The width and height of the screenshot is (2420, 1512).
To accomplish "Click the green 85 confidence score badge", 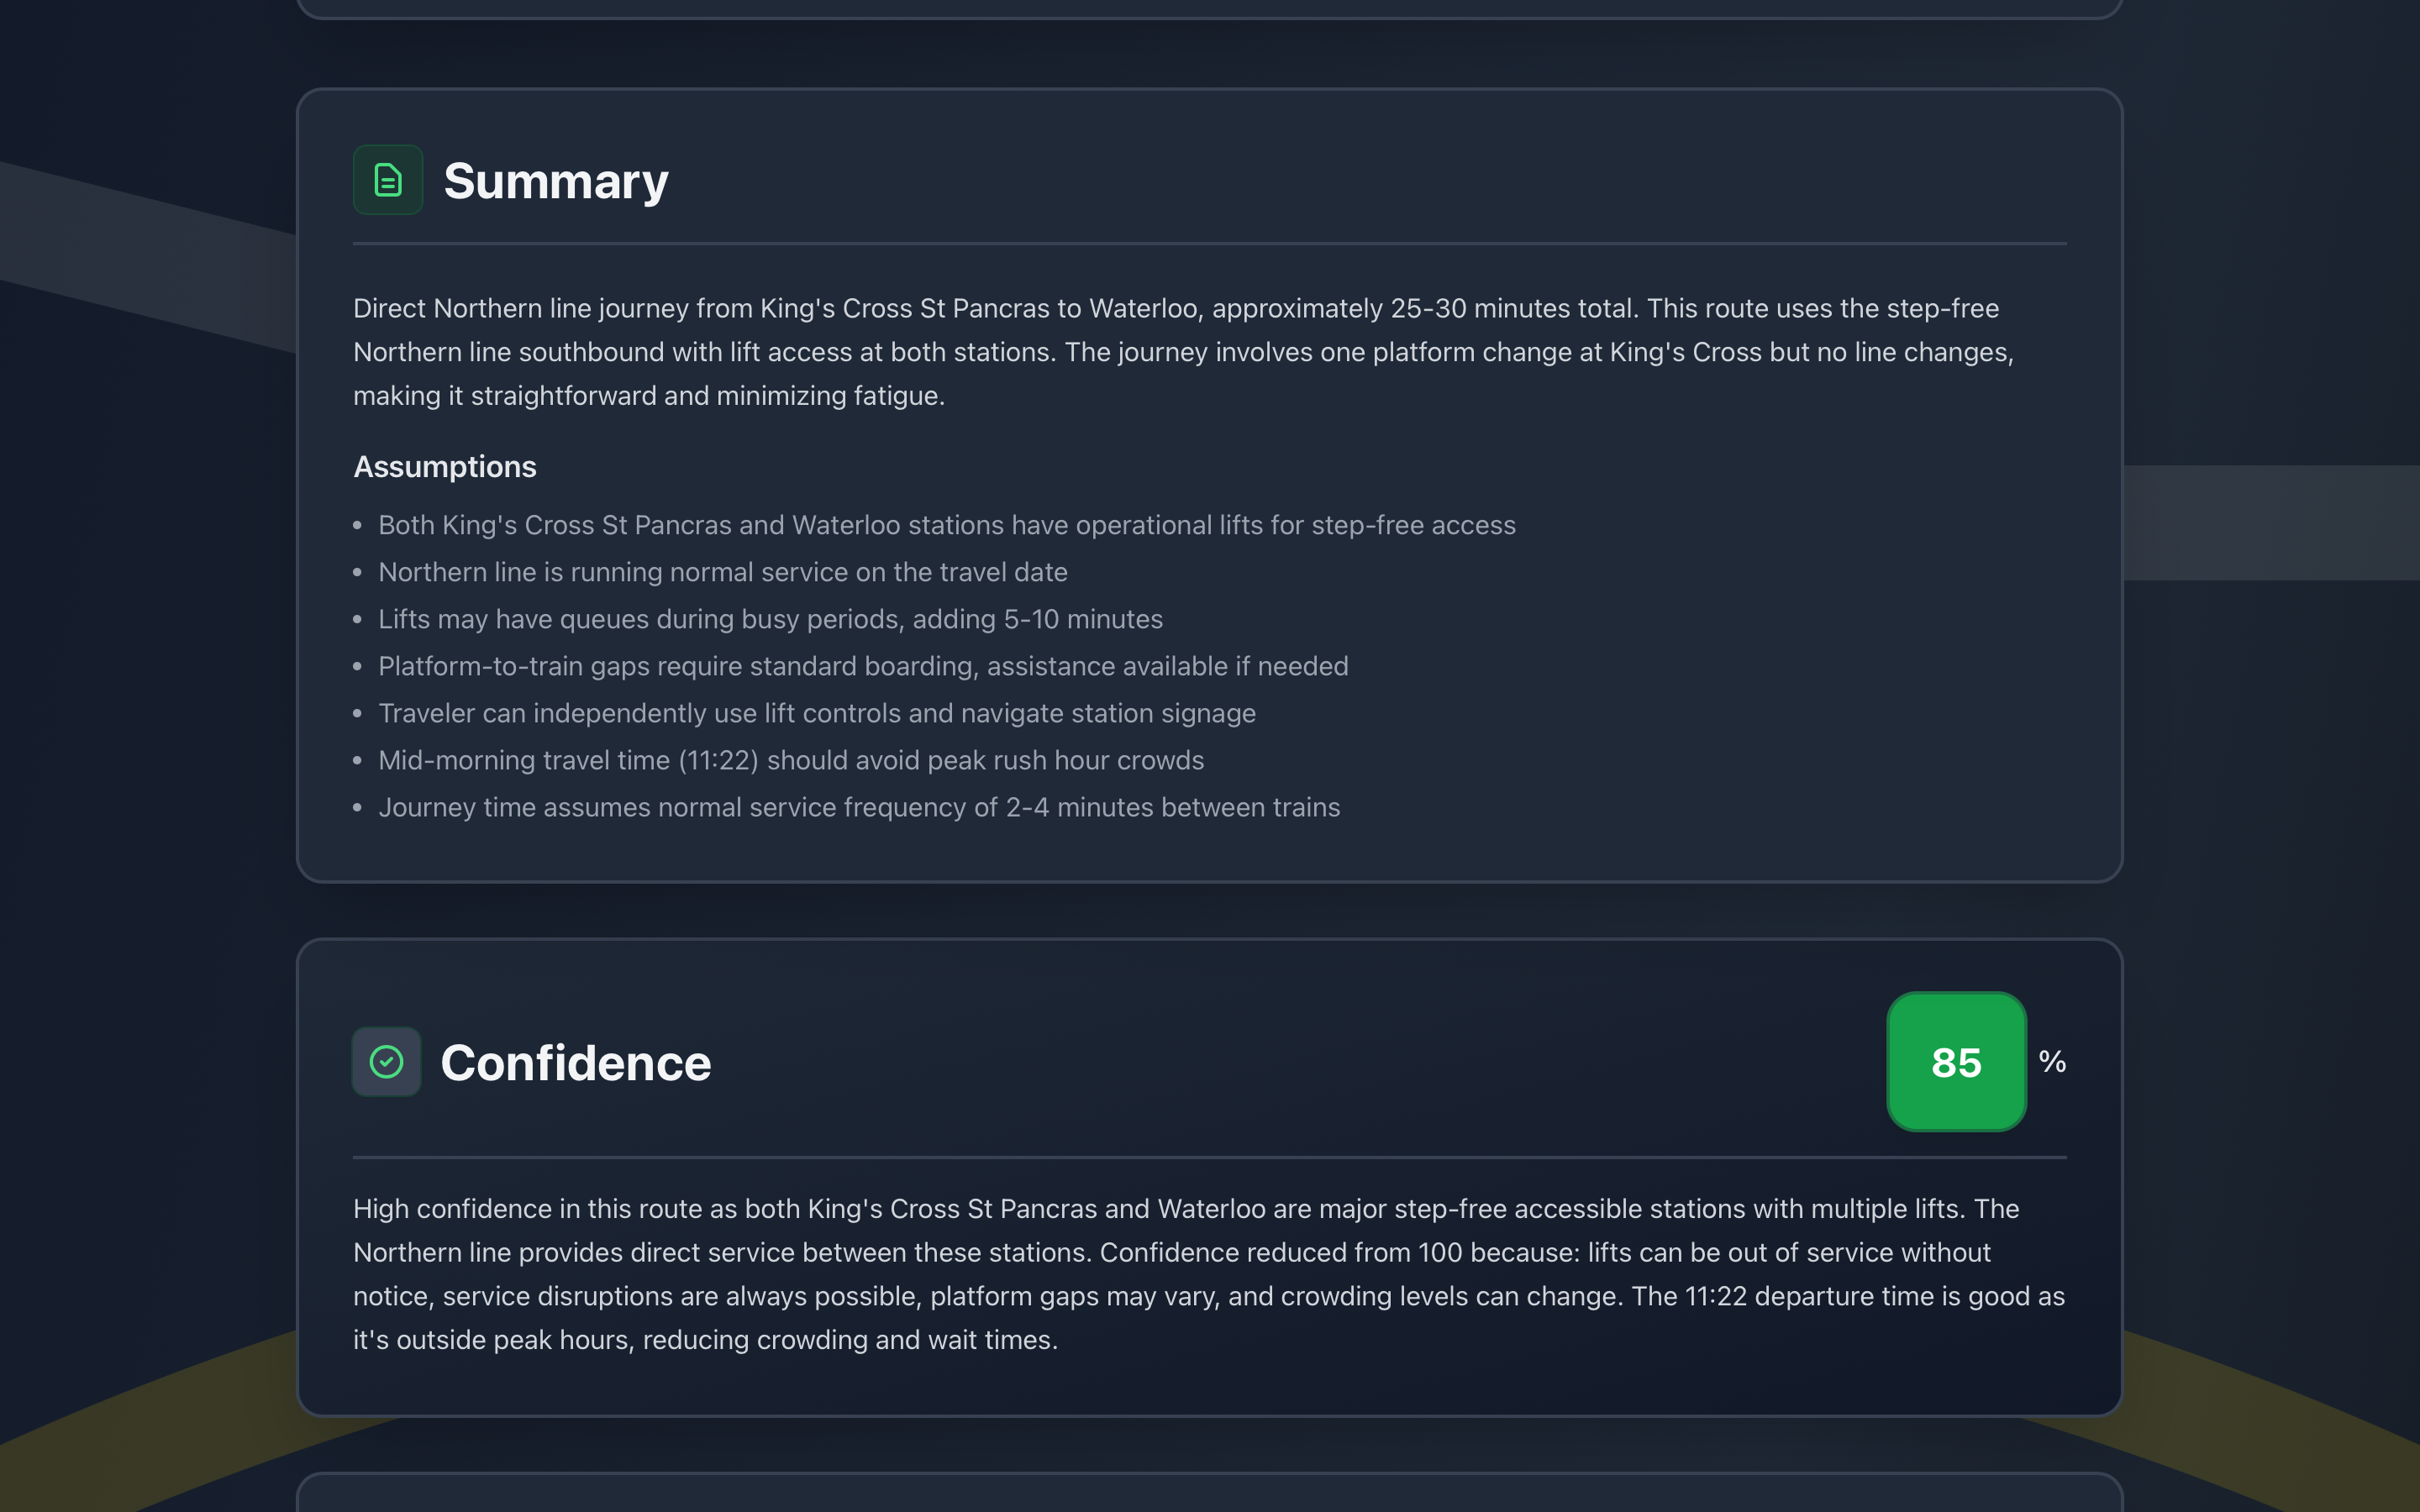I will point(1955,1062).
